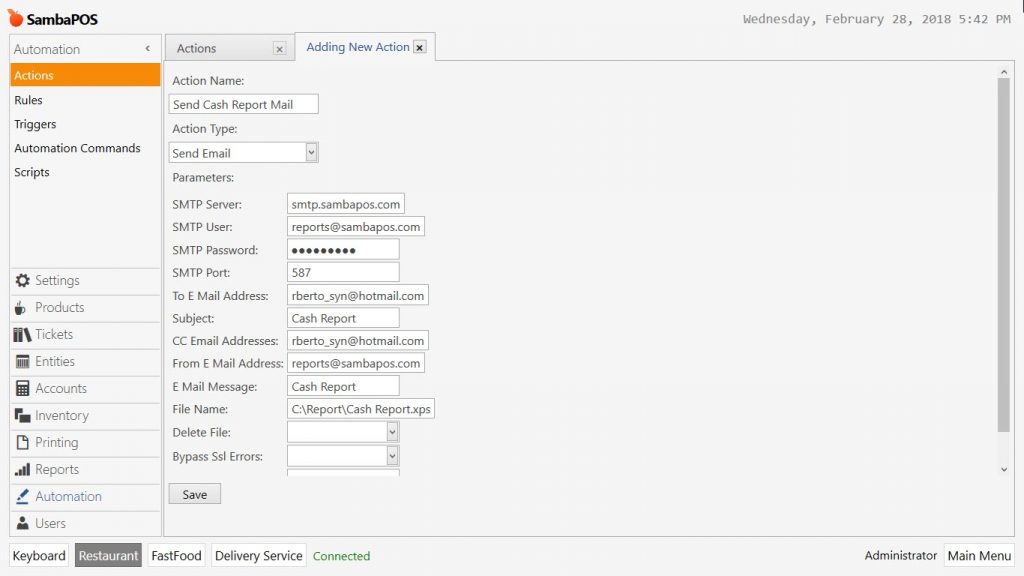Focus the E Mail Message field

(343, 386)
